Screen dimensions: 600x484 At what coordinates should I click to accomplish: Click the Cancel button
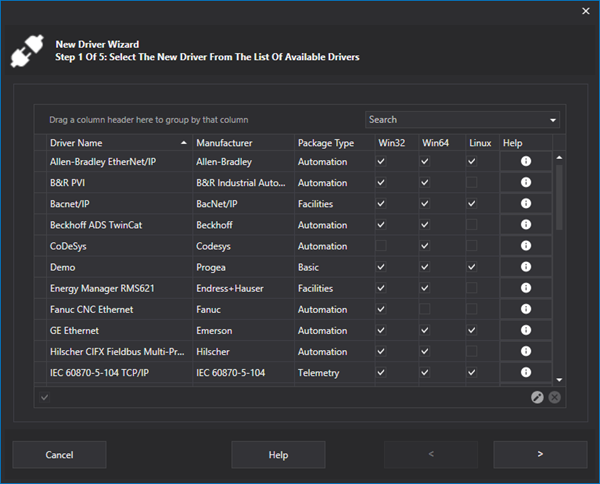pyautogui.click(x=59, y=455)
